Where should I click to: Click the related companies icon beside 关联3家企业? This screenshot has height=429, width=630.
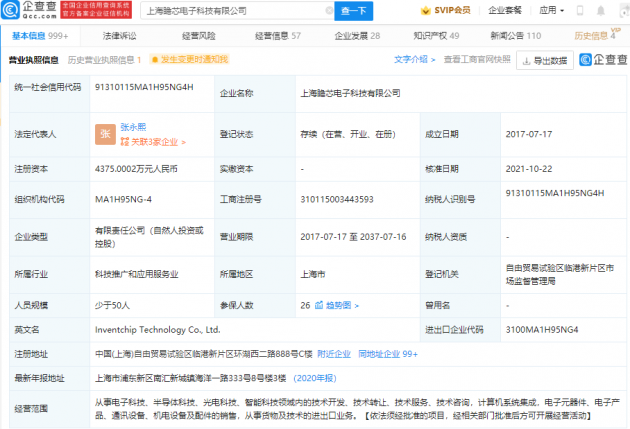(125, 142)
